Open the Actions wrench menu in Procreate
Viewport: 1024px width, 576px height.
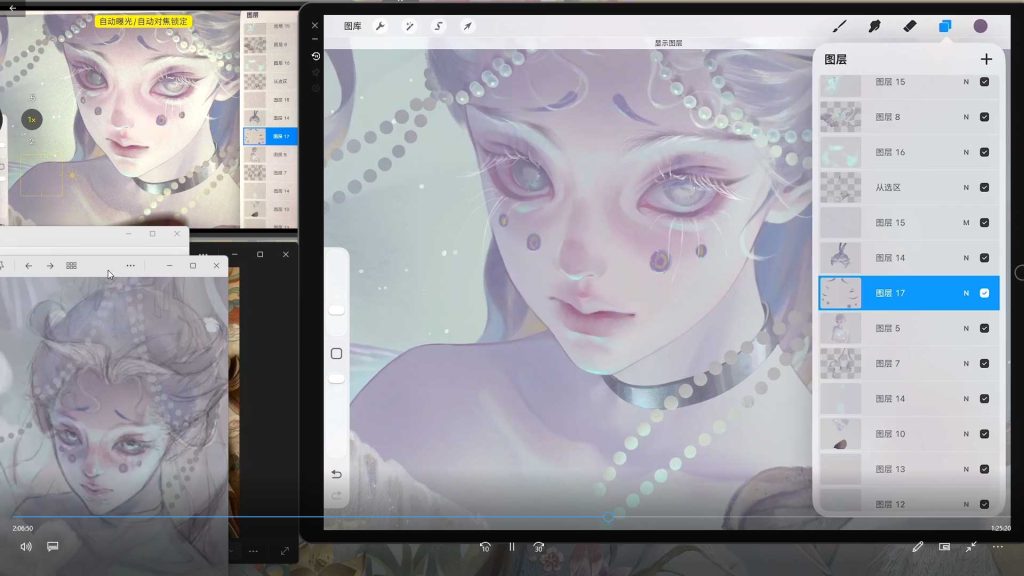pyautogui.click(x=380, y=26)
